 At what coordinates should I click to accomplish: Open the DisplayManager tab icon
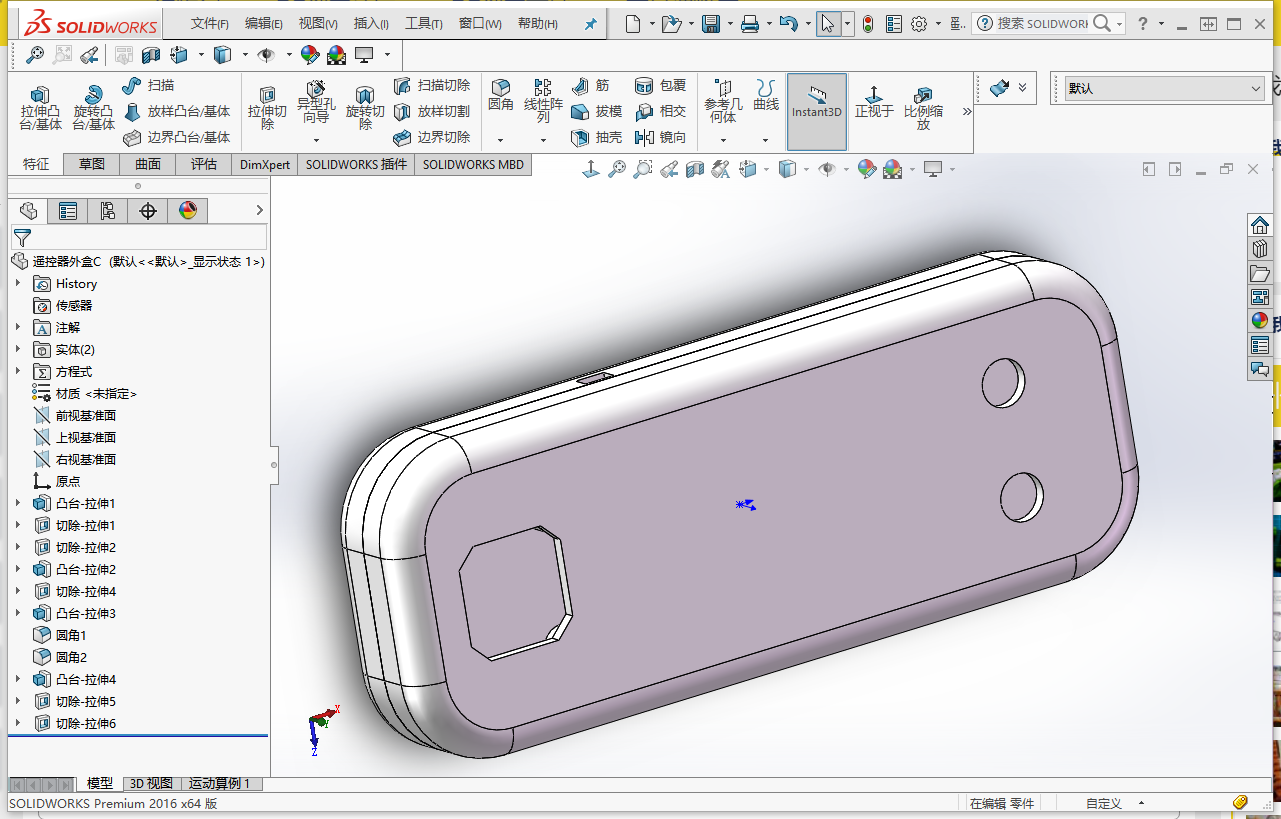point(188,210)
